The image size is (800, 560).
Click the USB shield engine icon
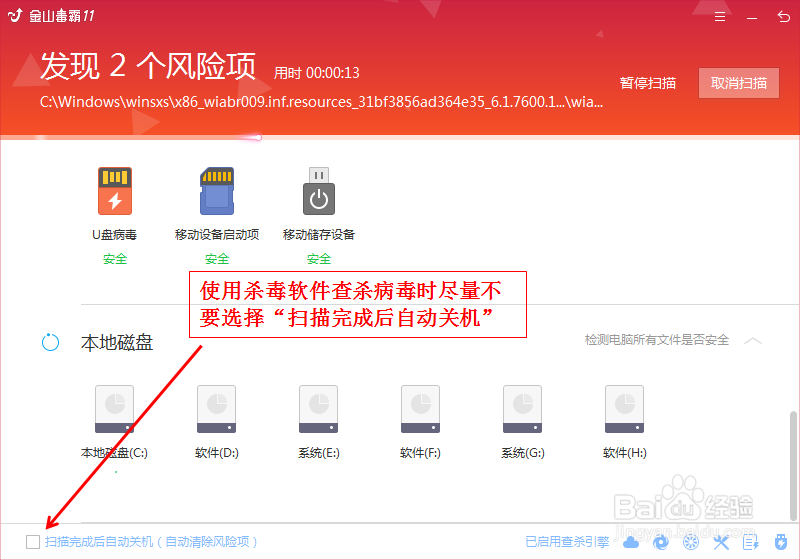click(x=781, y=542)
